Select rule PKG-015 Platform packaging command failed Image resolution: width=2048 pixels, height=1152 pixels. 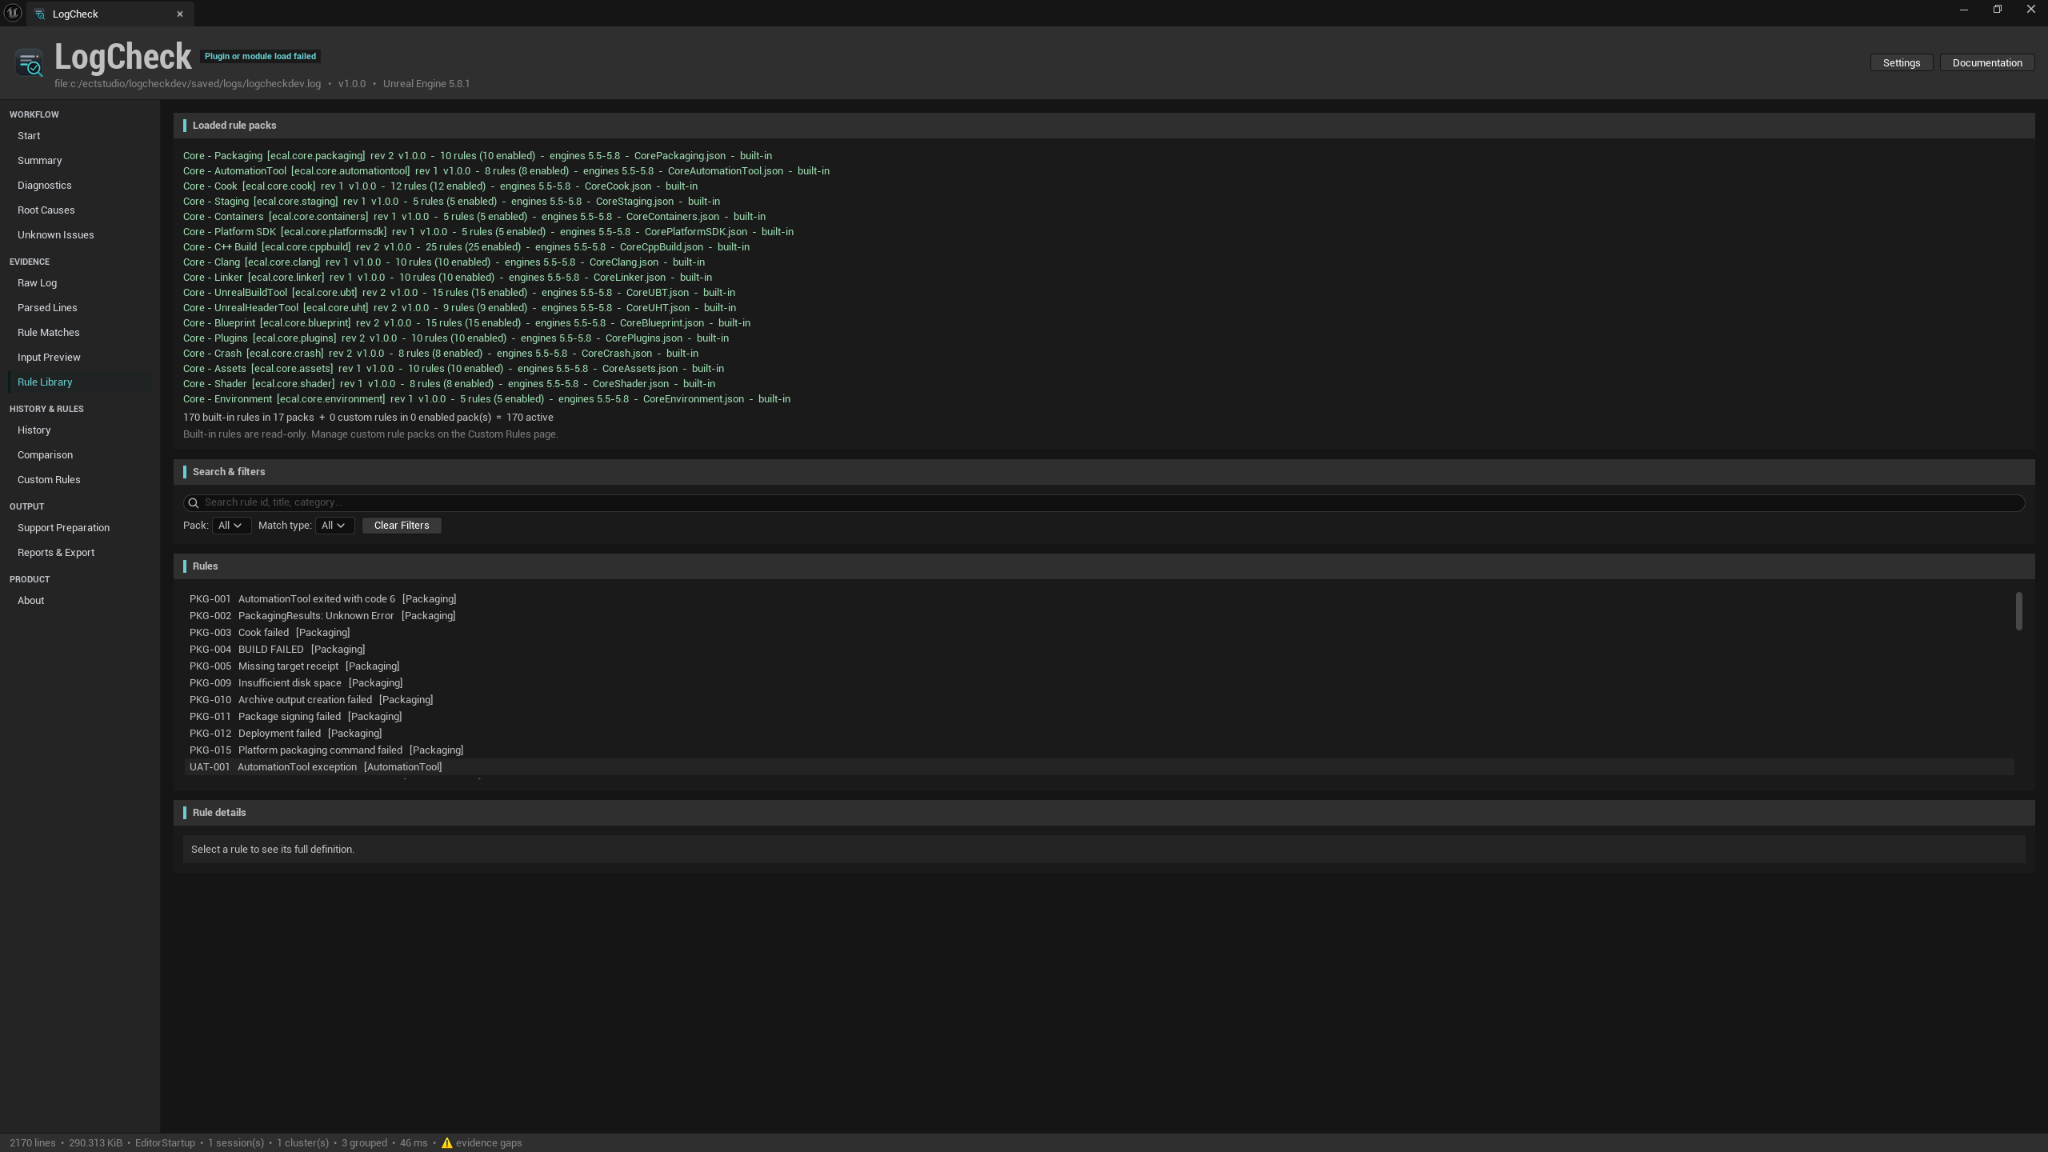[1099, 750]
